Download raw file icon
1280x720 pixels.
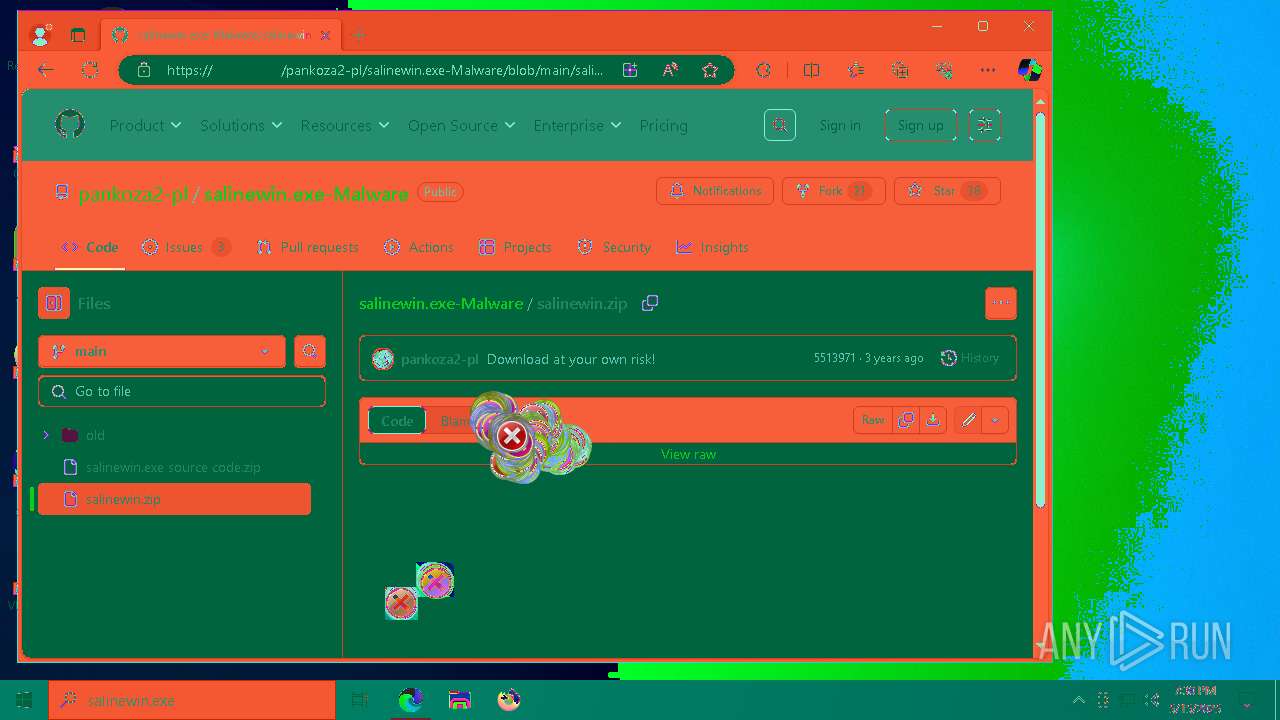(932, 420)
